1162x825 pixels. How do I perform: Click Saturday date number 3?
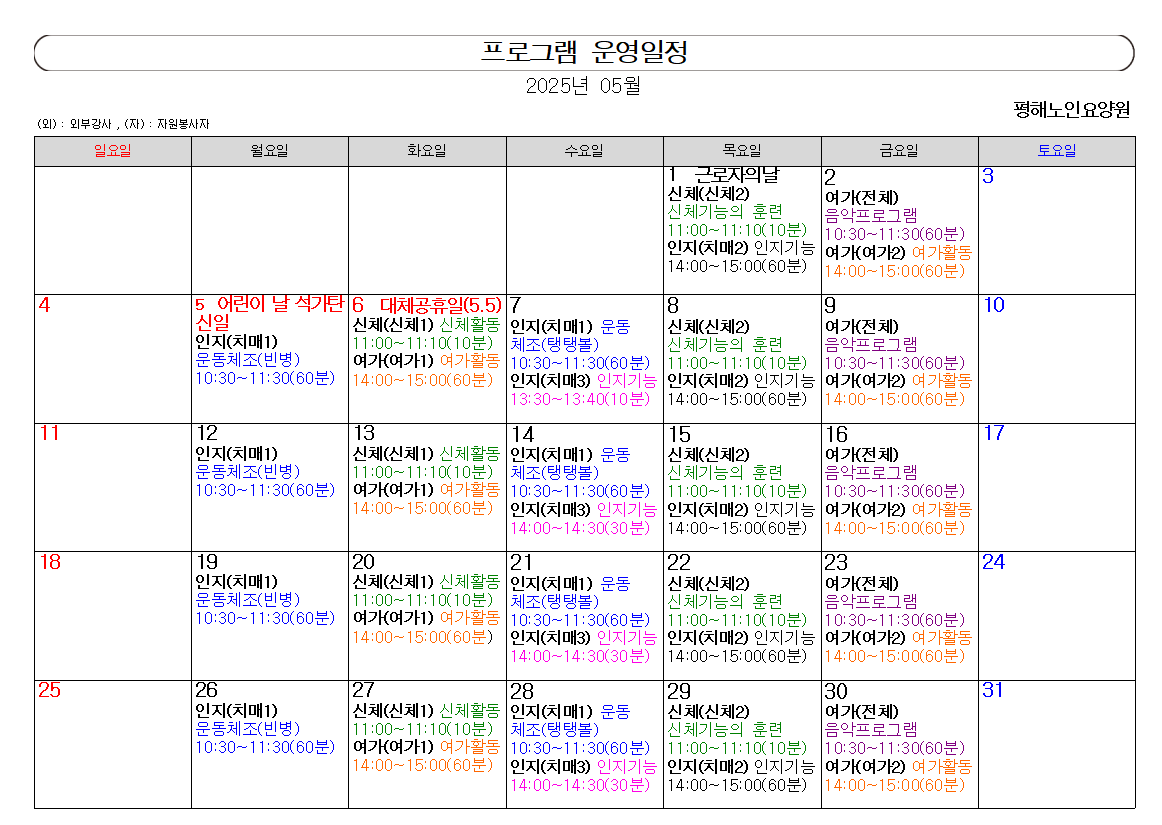[x=988, y=176]
